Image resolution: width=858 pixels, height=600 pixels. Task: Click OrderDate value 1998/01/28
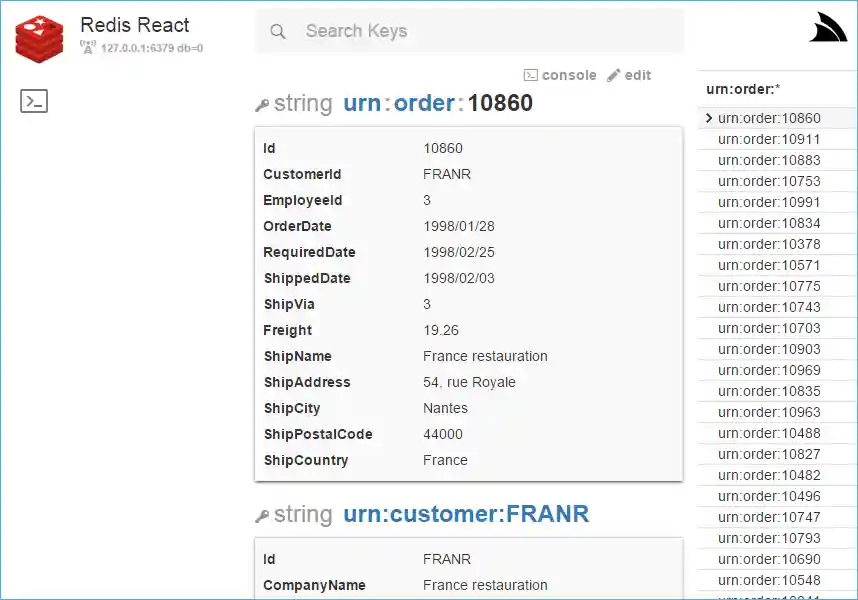click(459, 226)
